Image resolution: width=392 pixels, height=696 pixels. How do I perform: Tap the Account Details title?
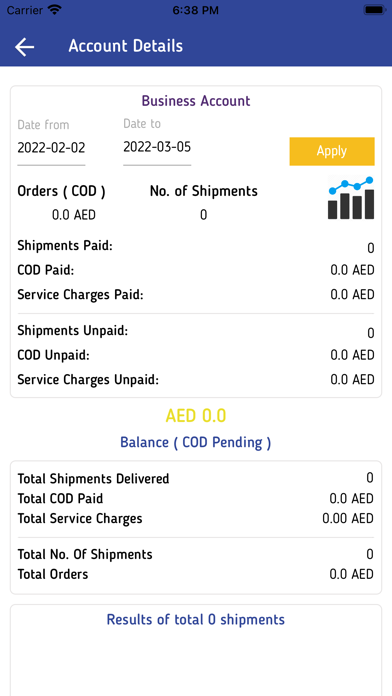(126, 46)
